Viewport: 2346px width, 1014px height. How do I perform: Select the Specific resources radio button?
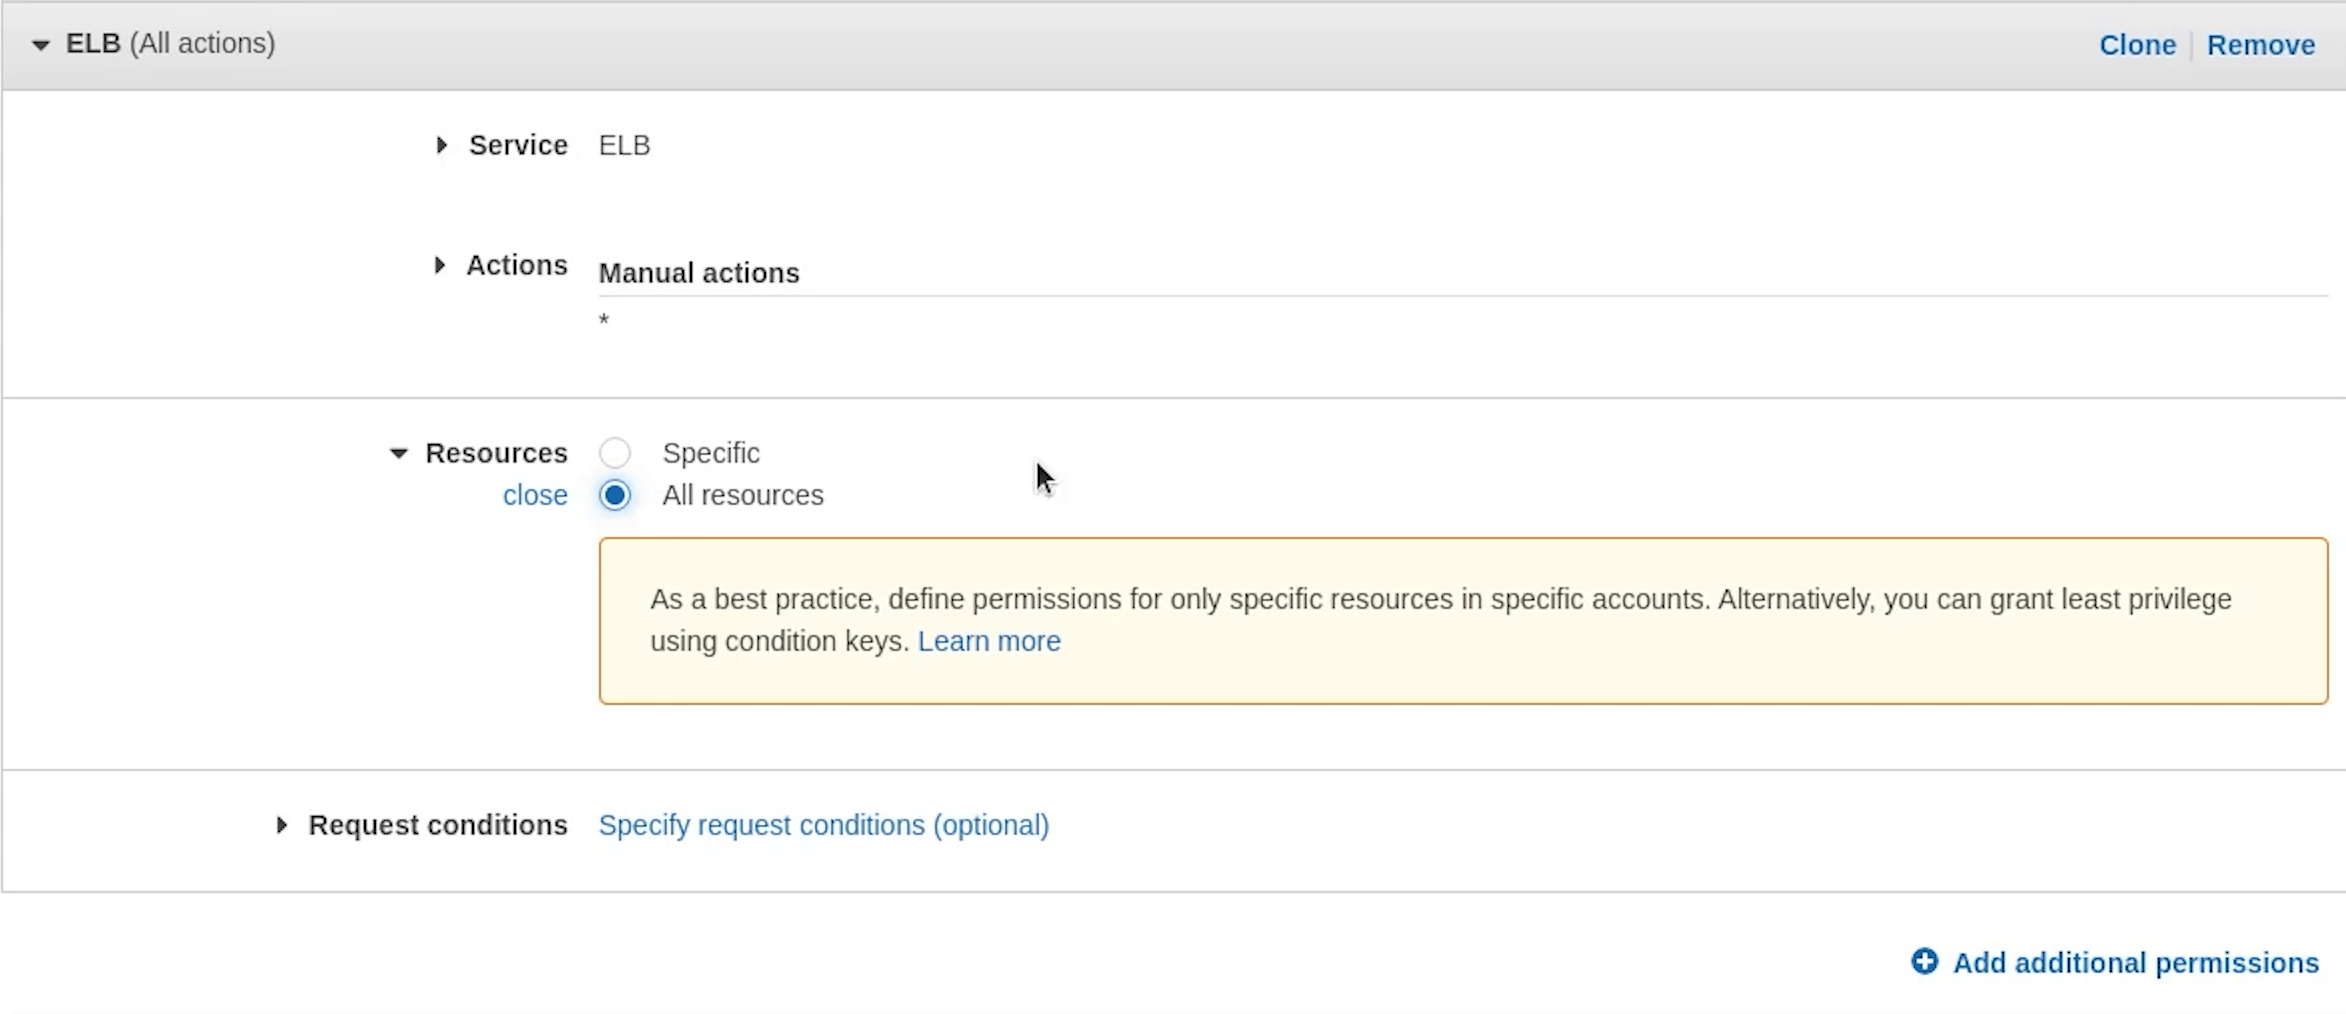tap(615, 453)
